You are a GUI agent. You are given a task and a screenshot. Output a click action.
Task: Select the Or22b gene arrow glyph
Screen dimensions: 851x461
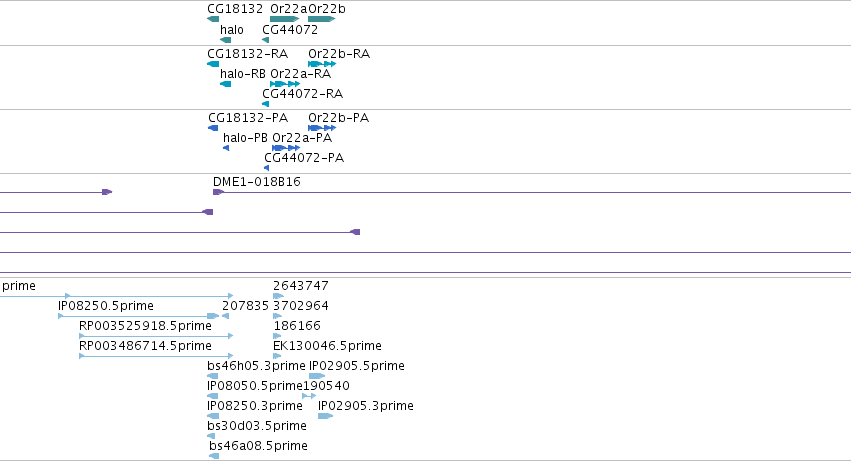[322, 19]
